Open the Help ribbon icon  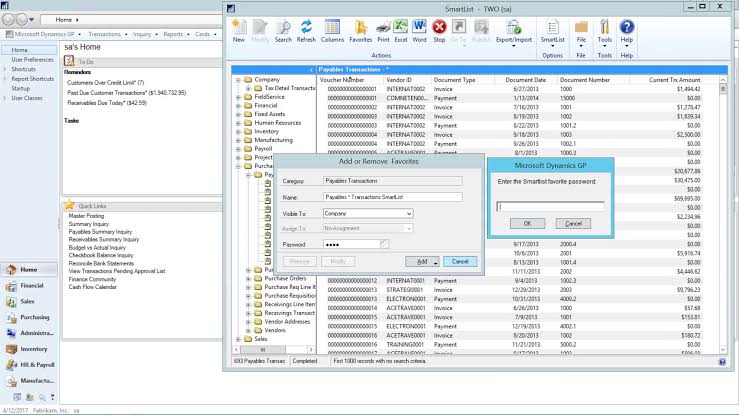click(x=626, y=32)
